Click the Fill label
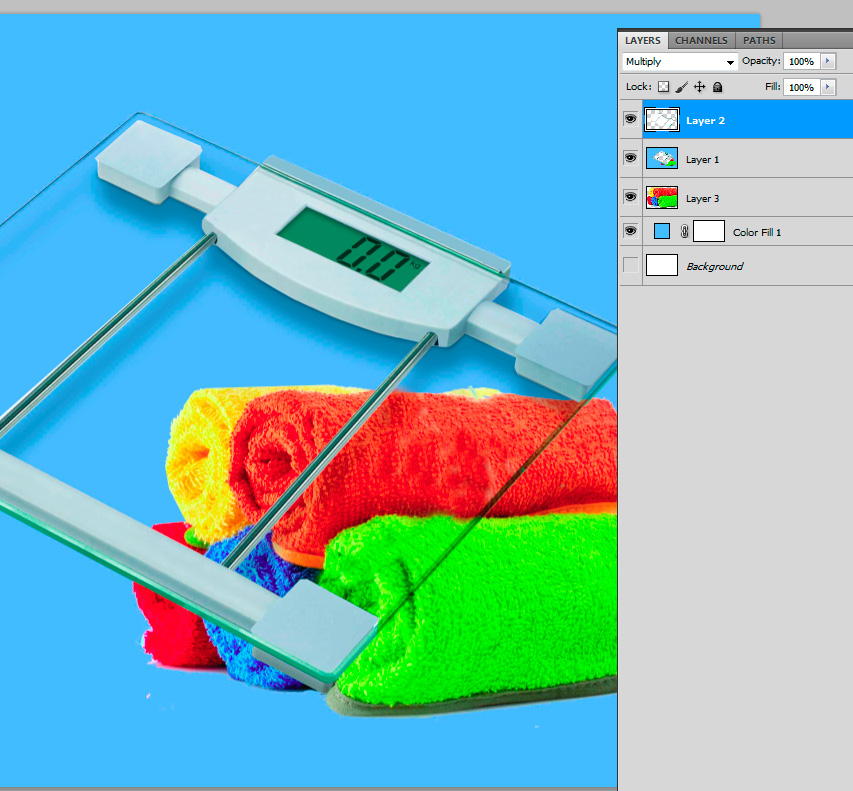 click(772, 86)
